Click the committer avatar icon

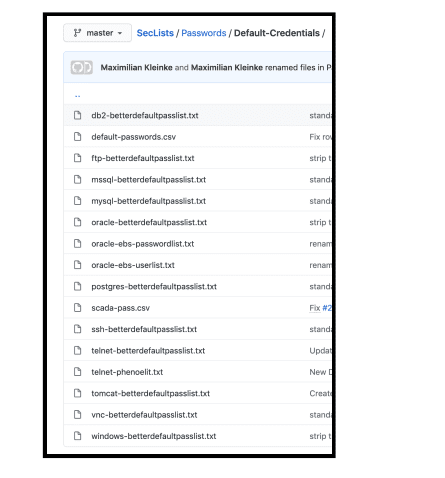click(82, 67)
